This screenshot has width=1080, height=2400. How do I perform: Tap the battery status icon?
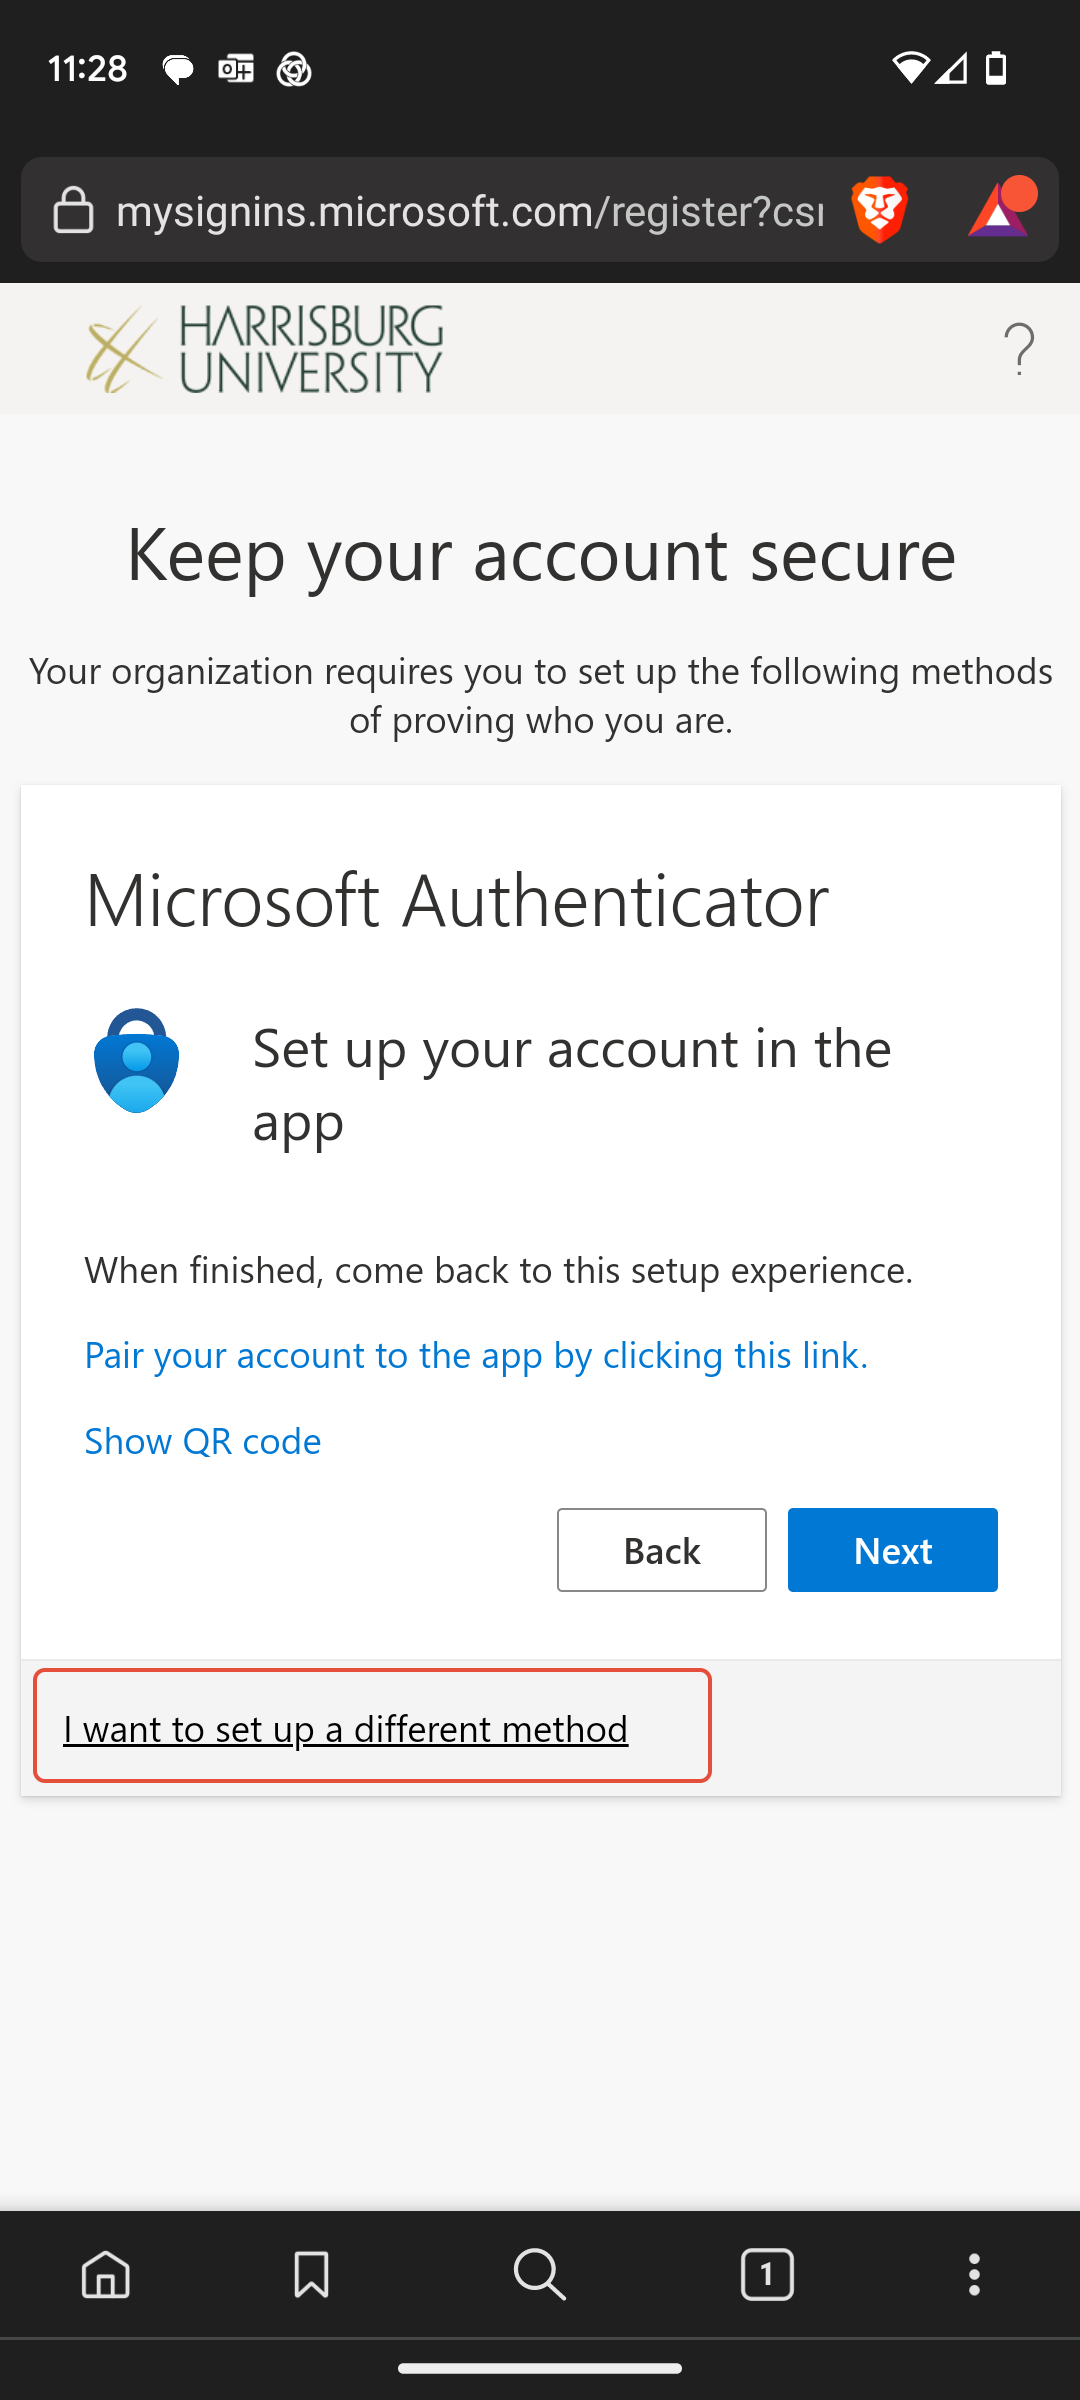tap(996, 68)
